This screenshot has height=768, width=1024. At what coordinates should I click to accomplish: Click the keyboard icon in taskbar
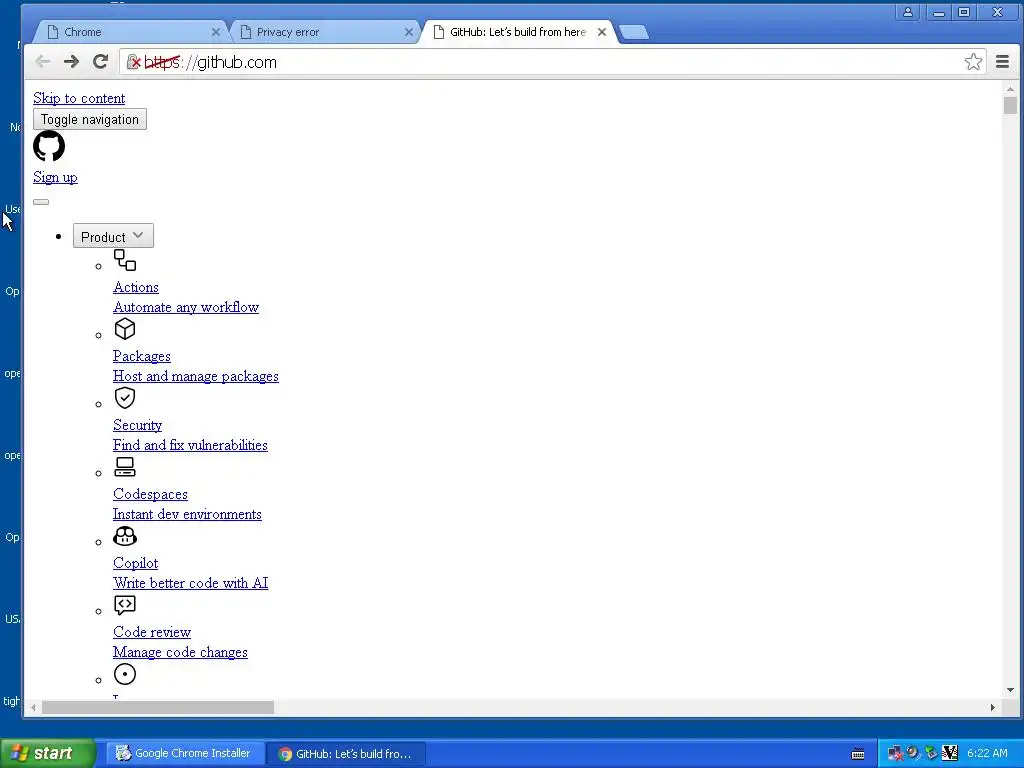858,754
